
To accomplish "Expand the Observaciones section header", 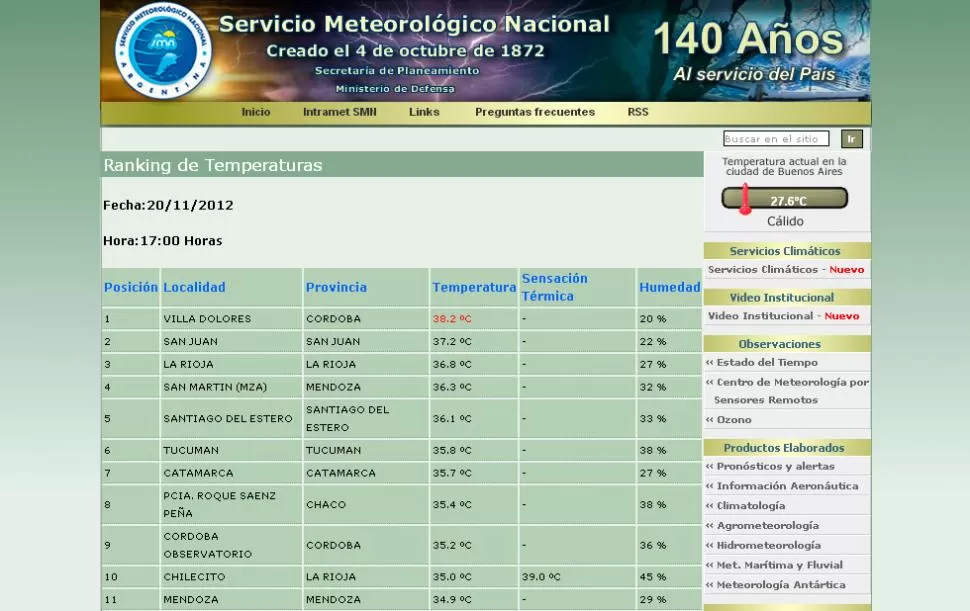I will pyautogui.click(x=786, y=343).
